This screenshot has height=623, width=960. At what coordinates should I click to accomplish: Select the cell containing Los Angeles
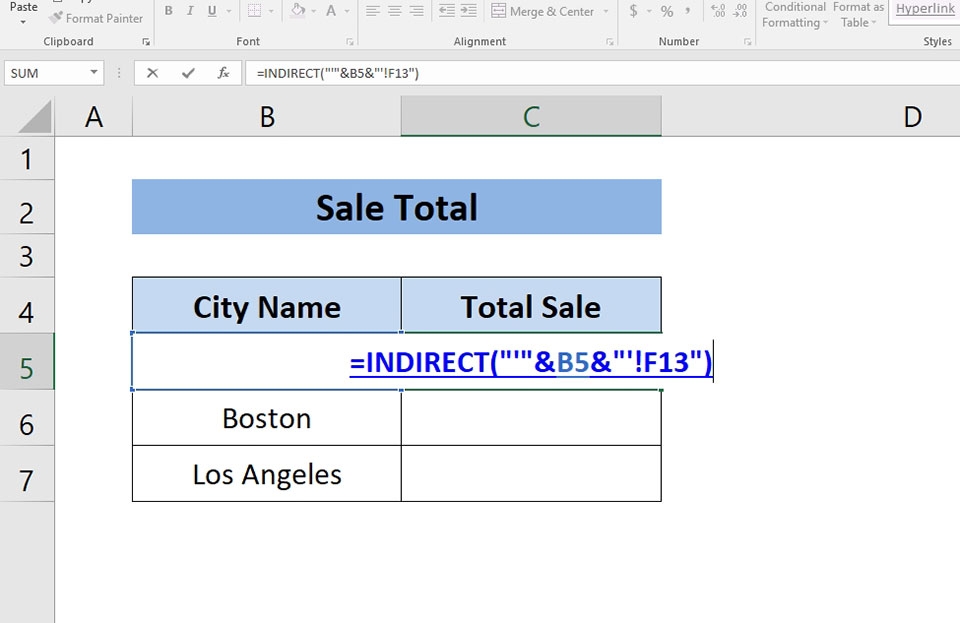click(266, 473)
